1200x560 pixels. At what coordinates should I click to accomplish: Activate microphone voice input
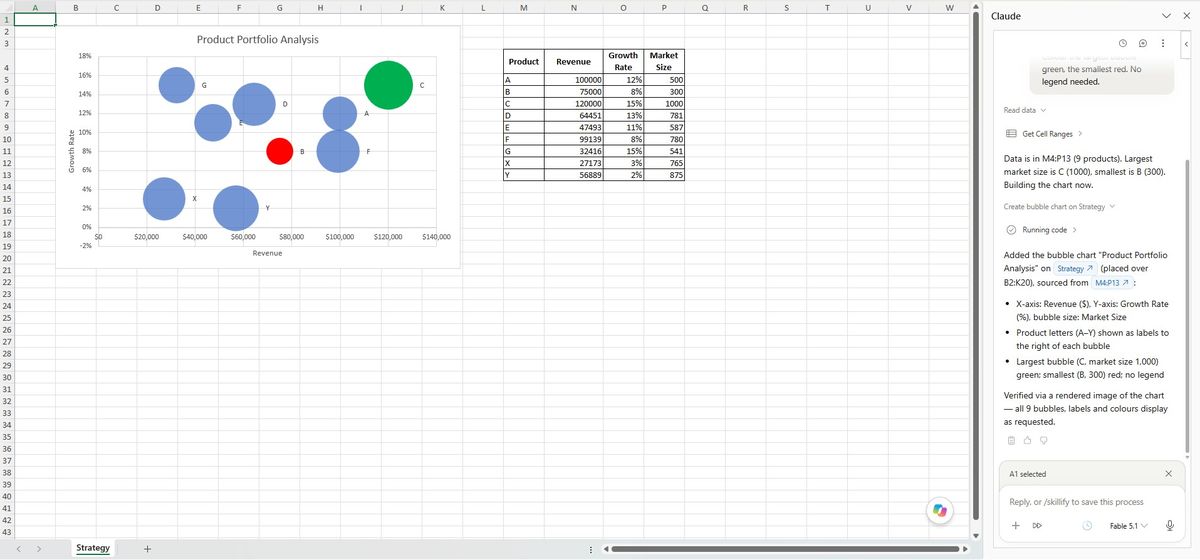(1169, 526)
